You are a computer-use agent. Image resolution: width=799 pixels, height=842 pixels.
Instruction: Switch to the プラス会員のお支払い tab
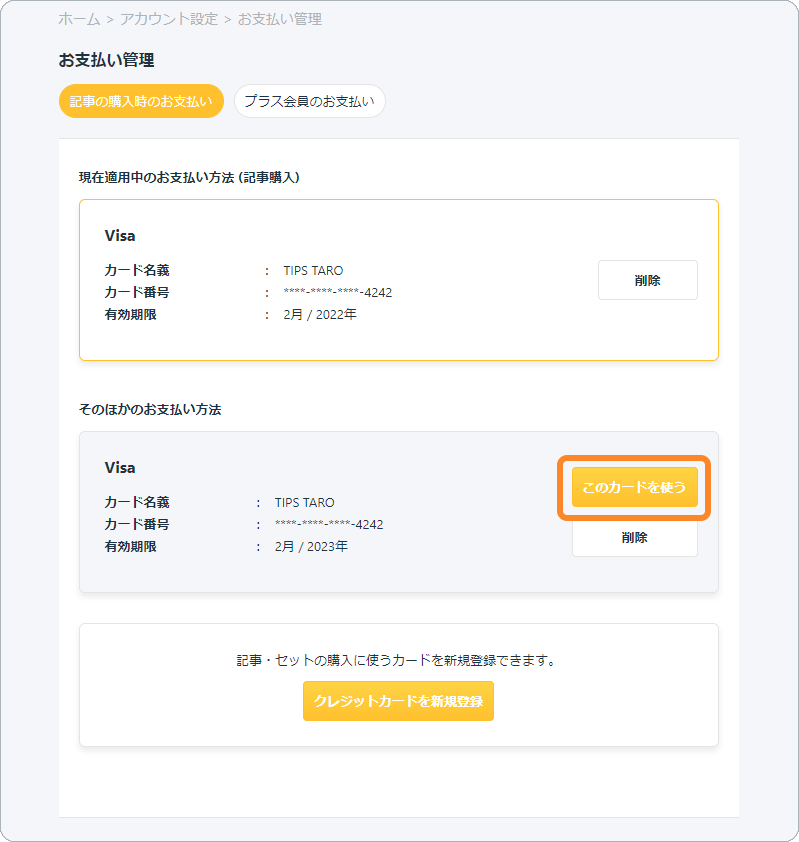pyautogui.click(x=310, y=101)
